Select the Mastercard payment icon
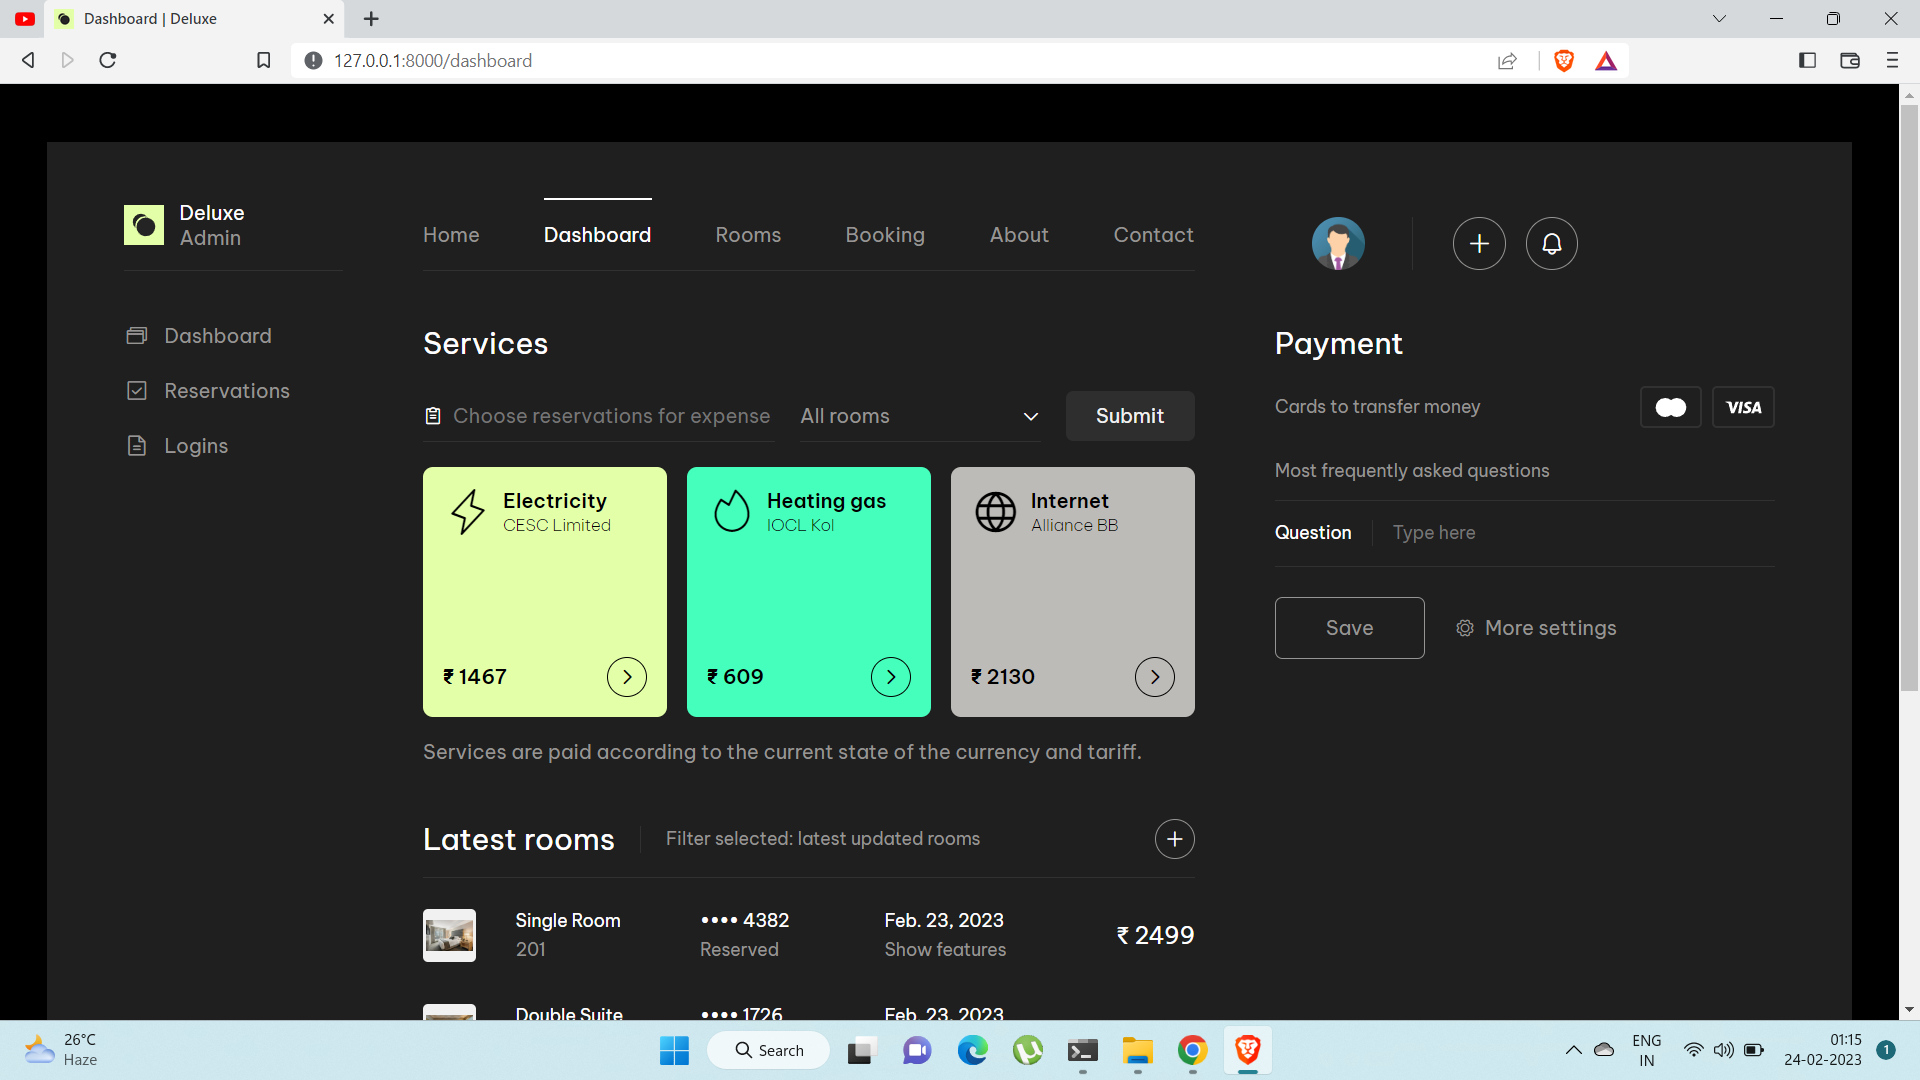Screen dimensions: 1920x1080 (1670, 407)
